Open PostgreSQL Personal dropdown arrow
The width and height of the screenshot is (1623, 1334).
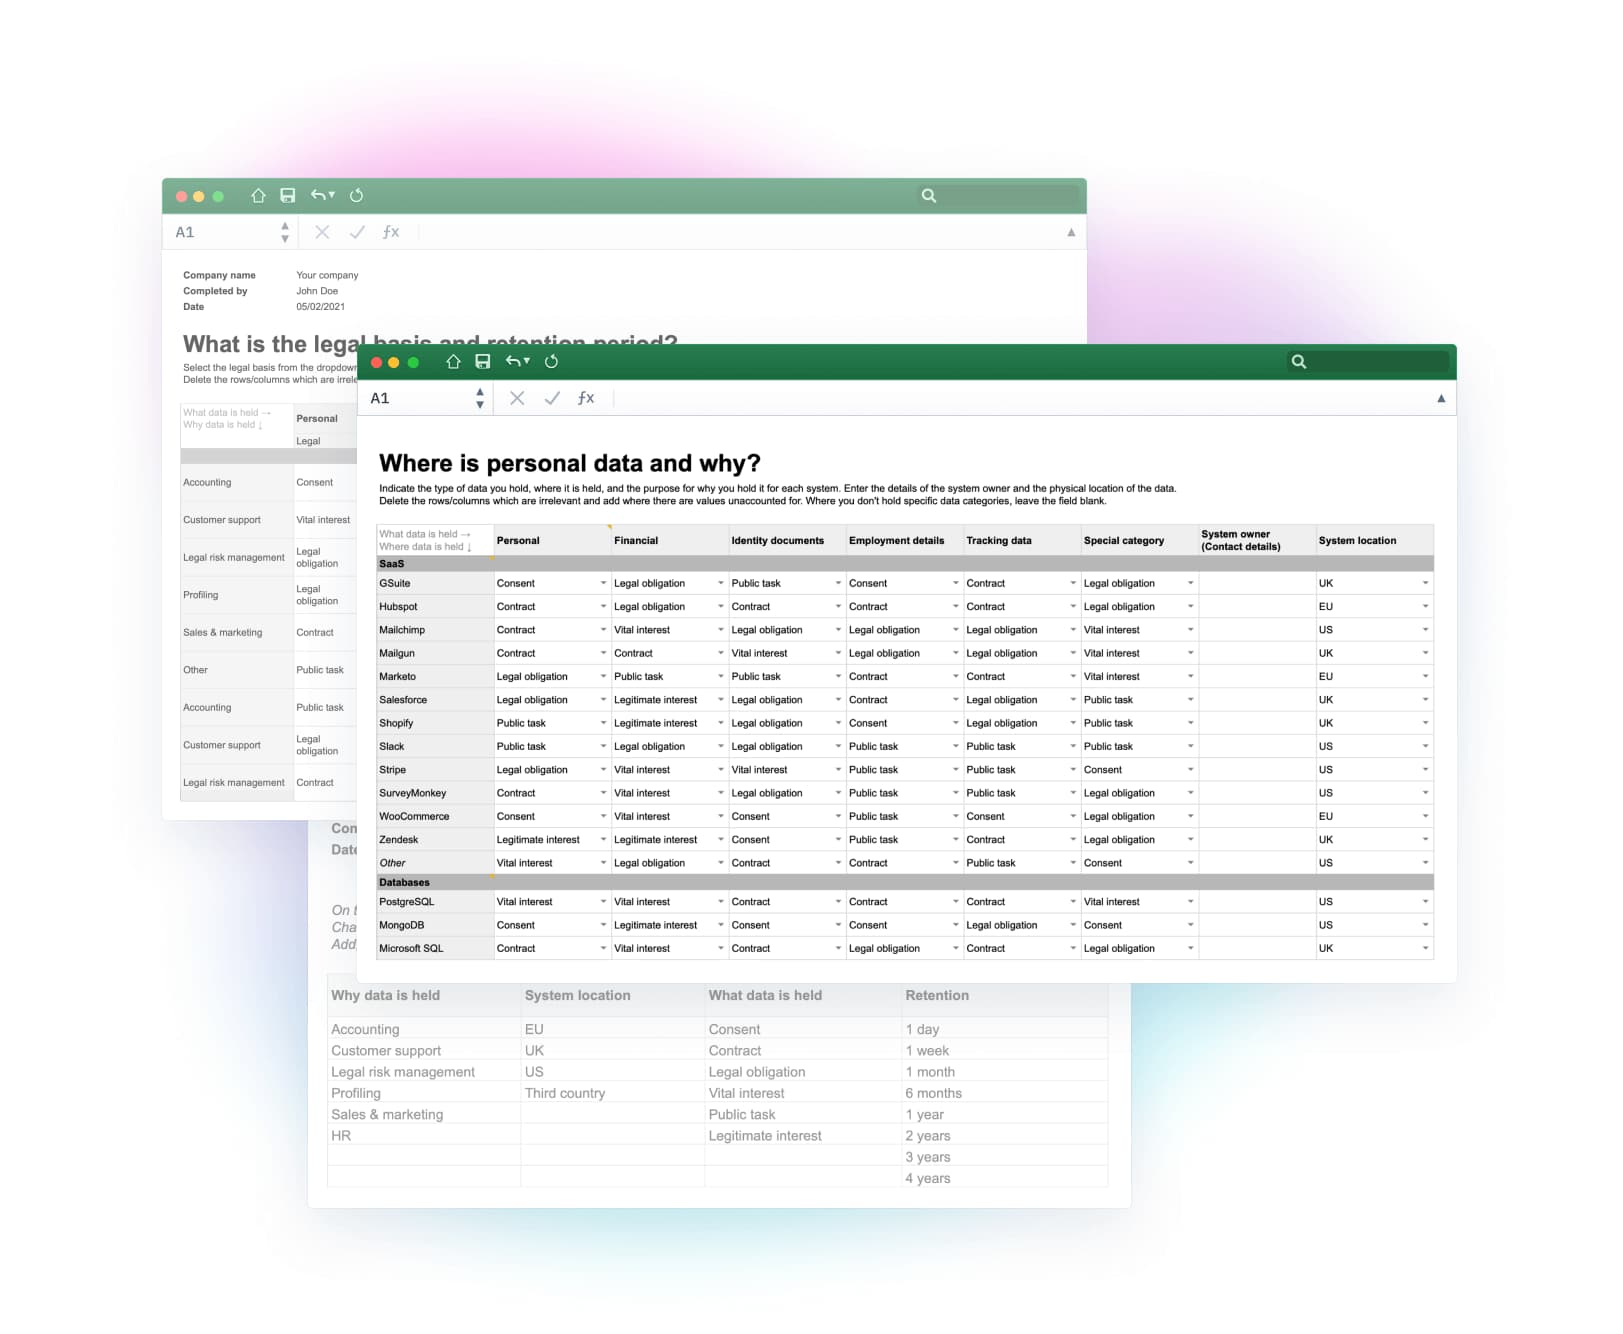(x=603, y=902)
